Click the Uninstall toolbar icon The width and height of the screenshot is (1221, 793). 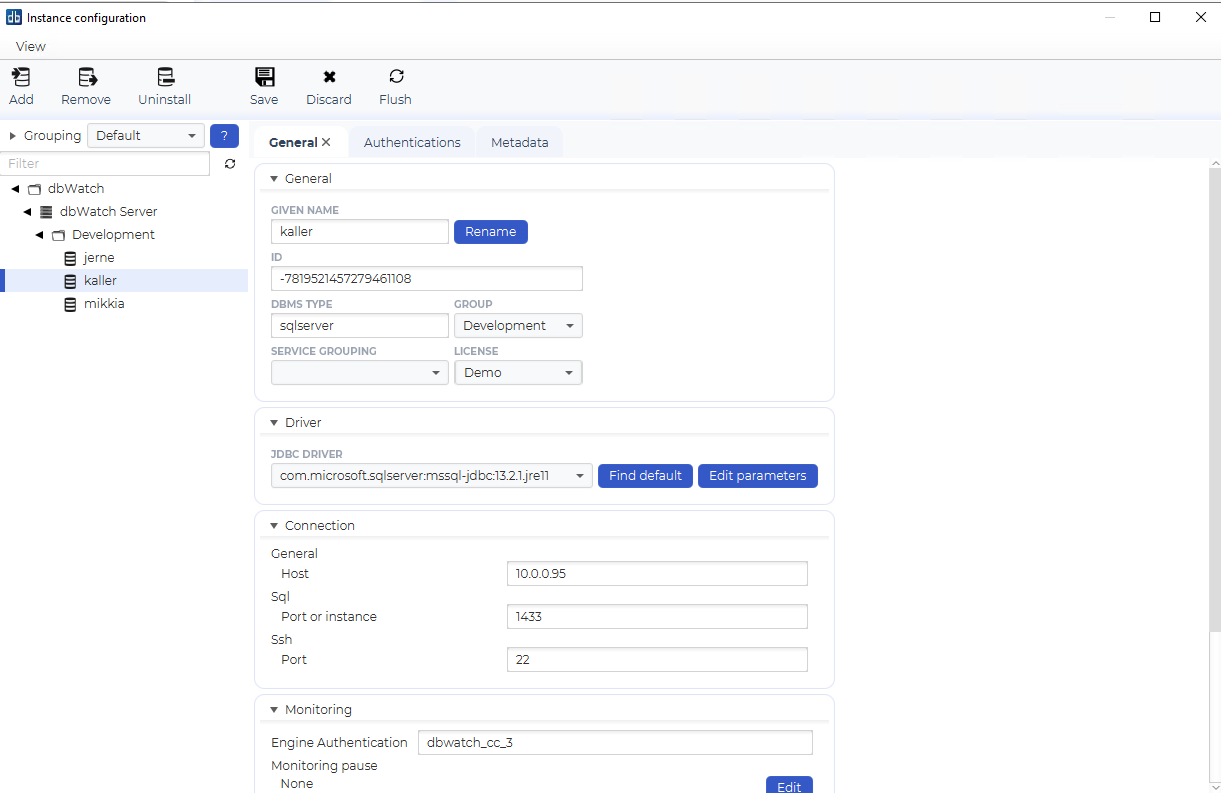point(165,78)
